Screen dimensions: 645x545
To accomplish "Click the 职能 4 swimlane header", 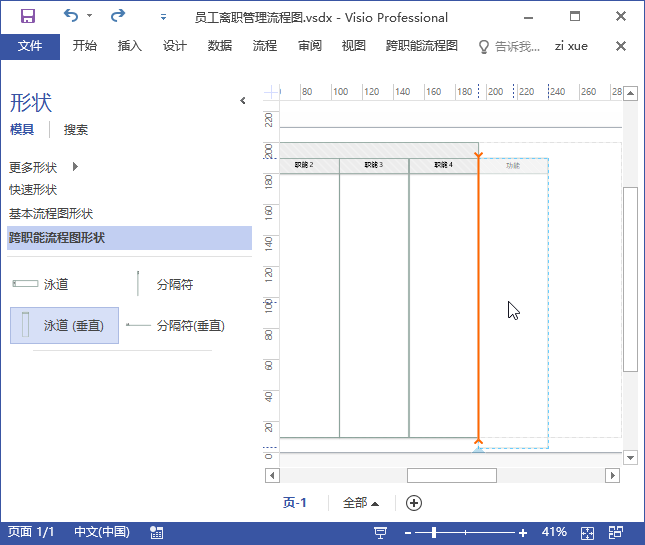I will pyautogui.click(x=443, y=165).
